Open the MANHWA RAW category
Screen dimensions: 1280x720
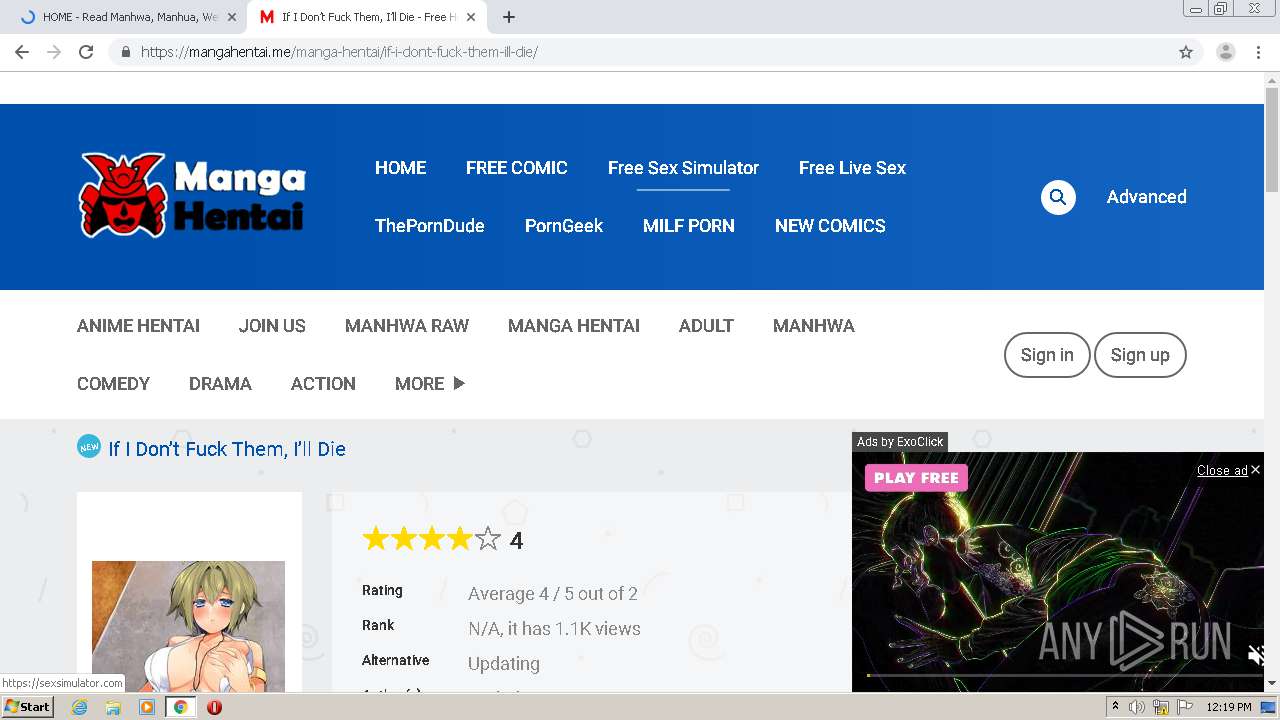(x=407, y=326)
